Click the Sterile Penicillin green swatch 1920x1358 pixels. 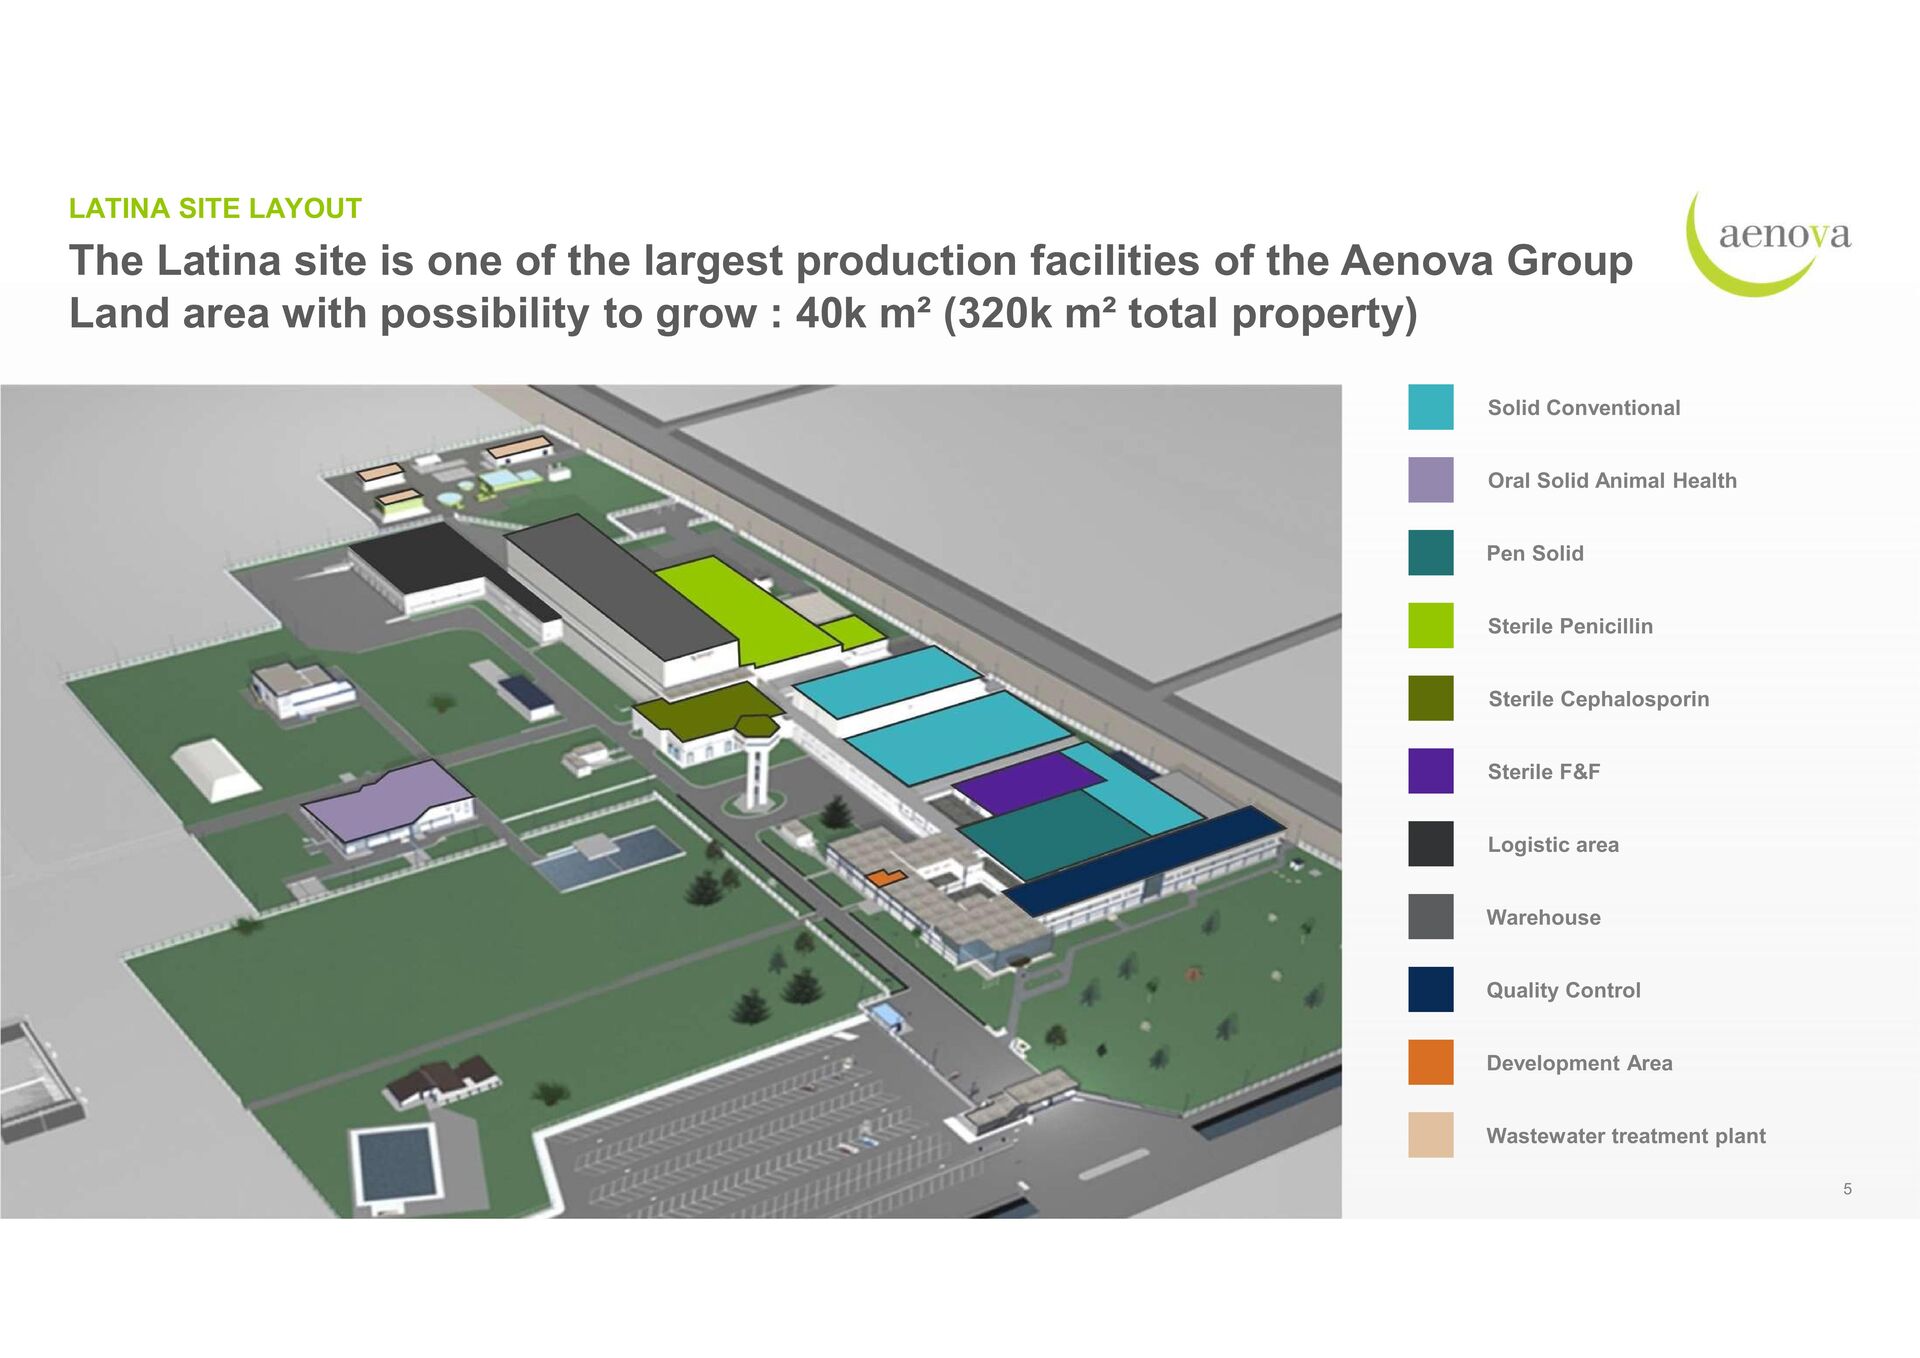click(1430, 626)
